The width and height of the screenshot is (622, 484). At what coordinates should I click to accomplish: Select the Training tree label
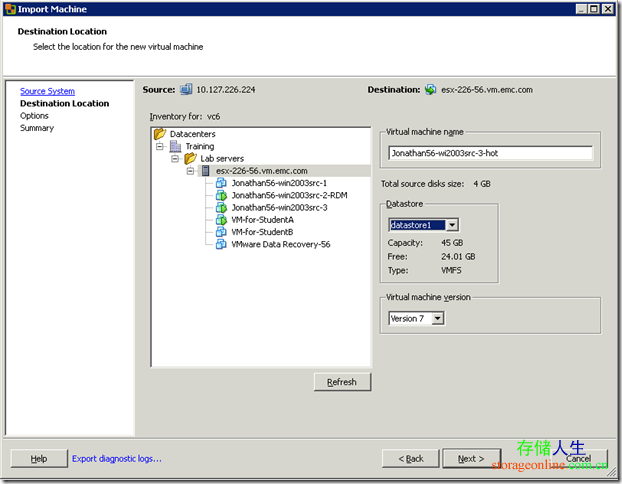pos(200,146)
